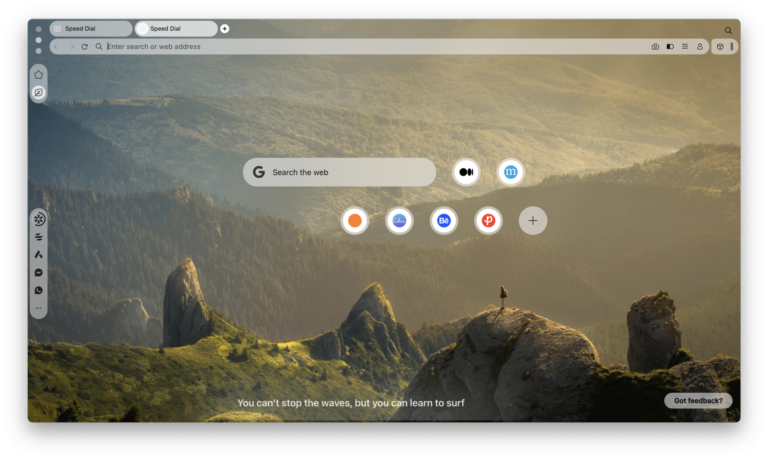Open the Aria compass icon in sidebar
The height and width of the screenshot is (459, 768).
click(x=39, y=93)
